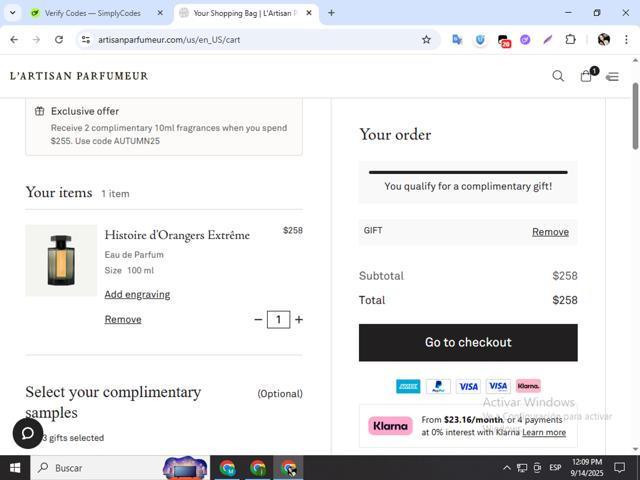Open the live chat bubble icon

(28, 433)
